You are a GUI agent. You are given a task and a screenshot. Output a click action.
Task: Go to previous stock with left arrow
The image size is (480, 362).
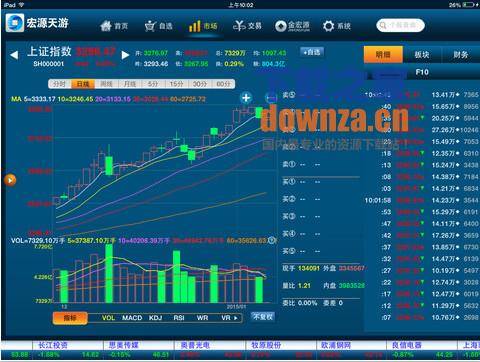click(14, 55)
